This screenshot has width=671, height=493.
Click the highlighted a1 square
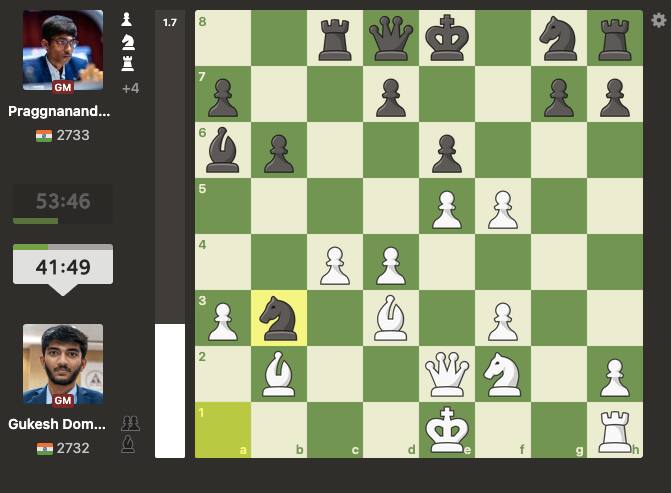(x=223, y=430)
